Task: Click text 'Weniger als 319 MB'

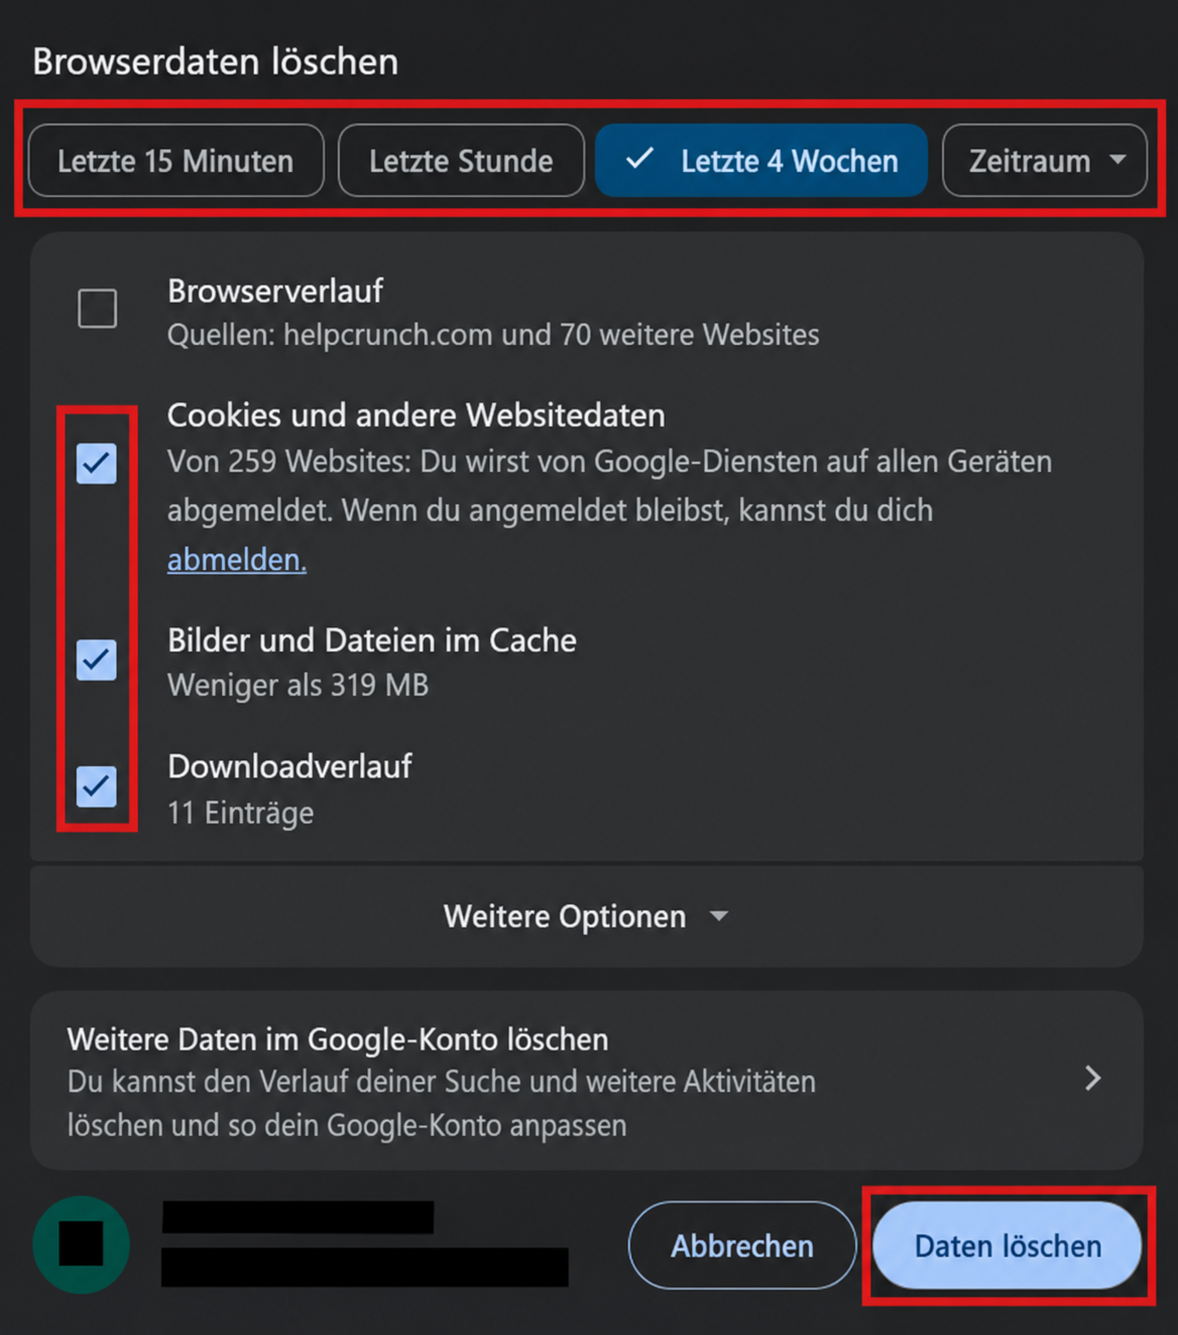Action: pyautogui.click(x=298, y=686)
